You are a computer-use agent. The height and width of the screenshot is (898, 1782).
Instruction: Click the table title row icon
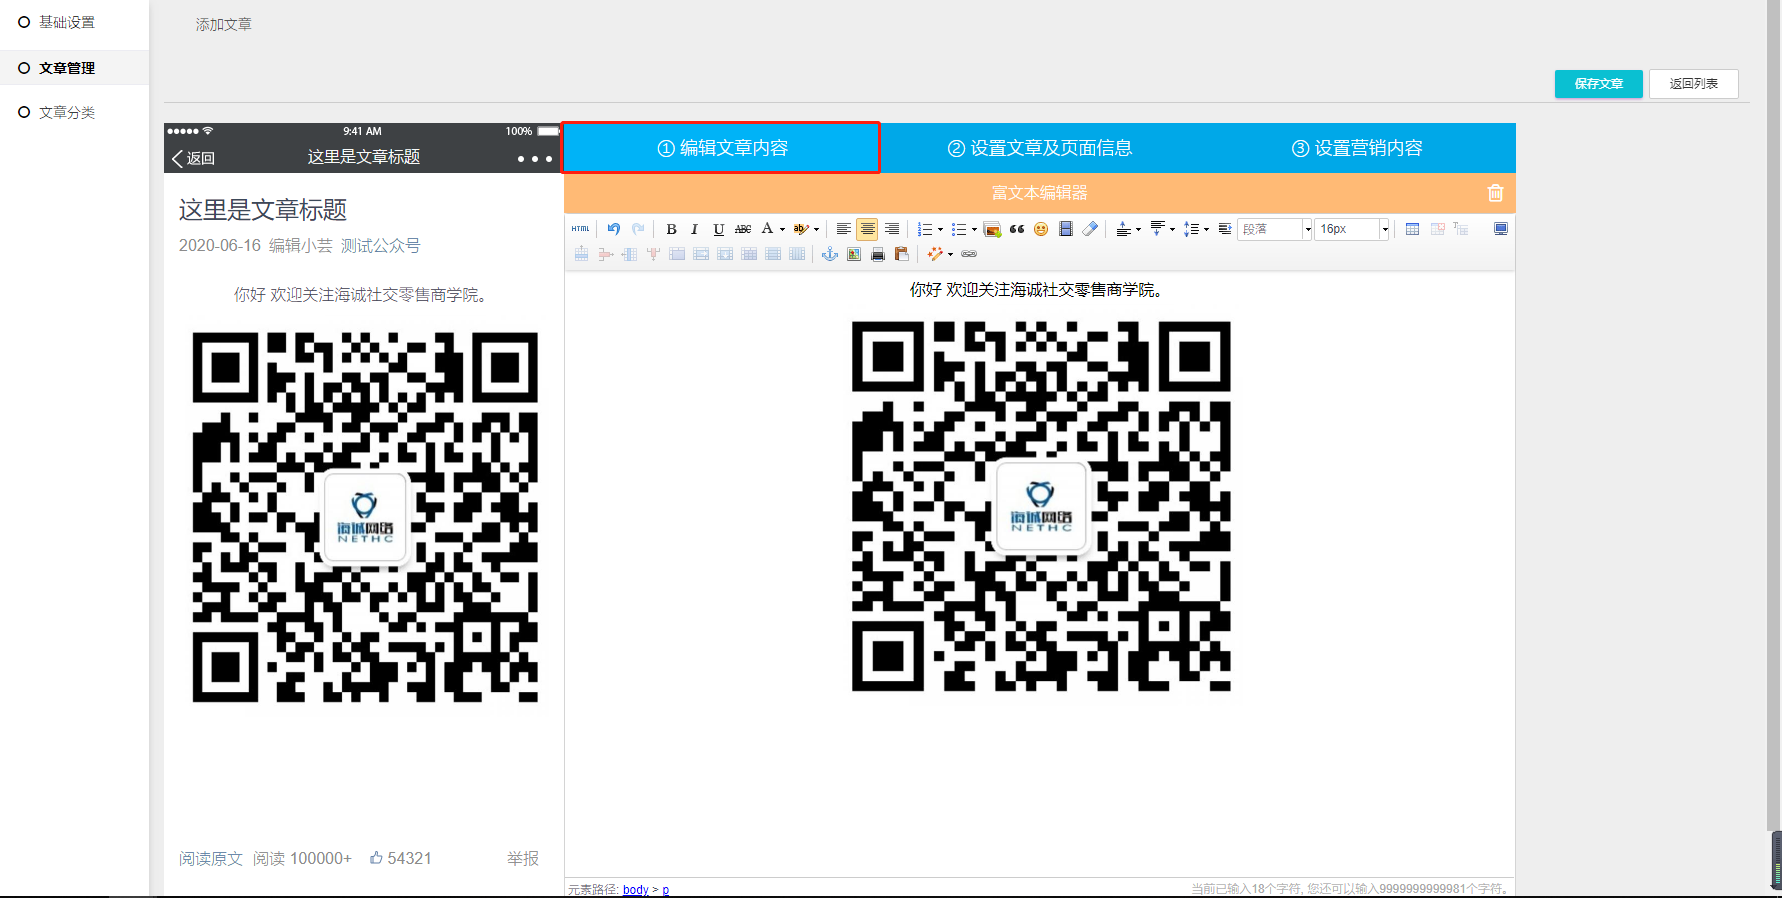[x=1461, y=229]
